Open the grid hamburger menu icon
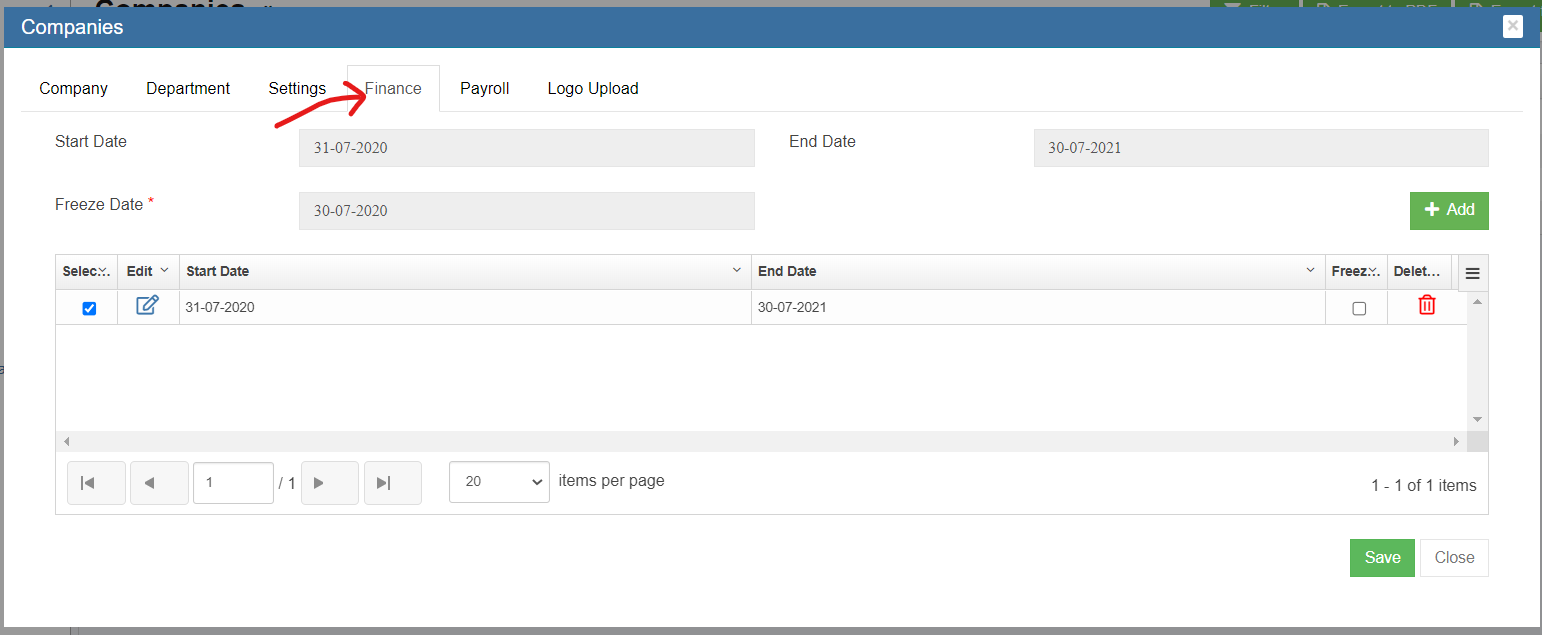The width and height of the screenshot is (1542, 635). click(x=1472, y=273)
